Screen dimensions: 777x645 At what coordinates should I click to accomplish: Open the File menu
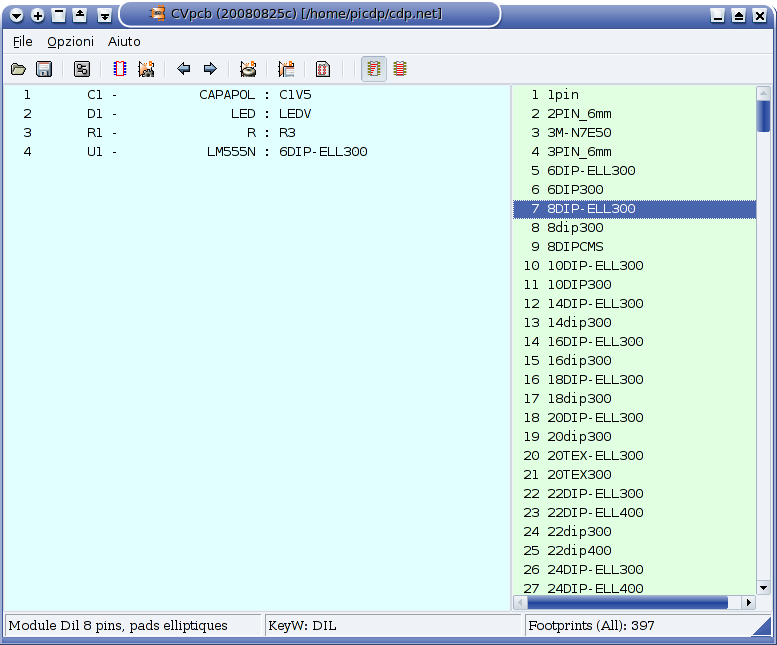(23, 42)
